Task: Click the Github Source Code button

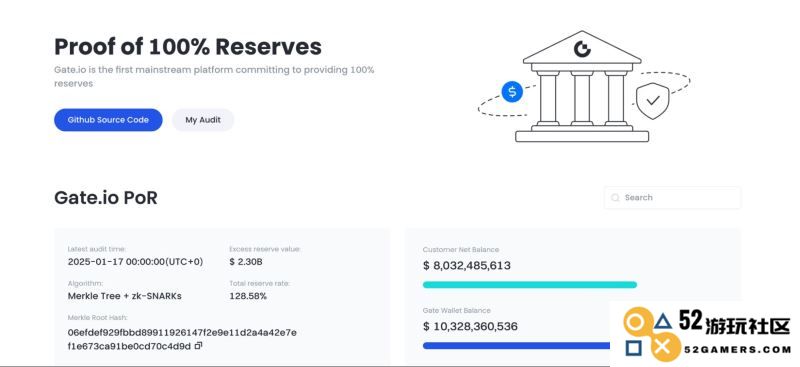Action: 108,120
